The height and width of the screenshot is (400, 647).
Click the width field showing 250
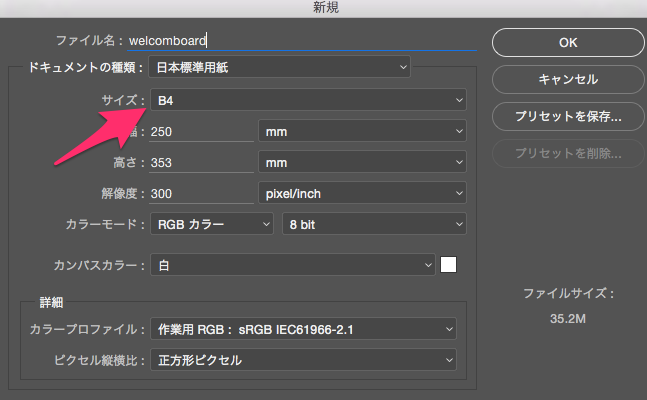pyautogui.click(x=201, y=132)
